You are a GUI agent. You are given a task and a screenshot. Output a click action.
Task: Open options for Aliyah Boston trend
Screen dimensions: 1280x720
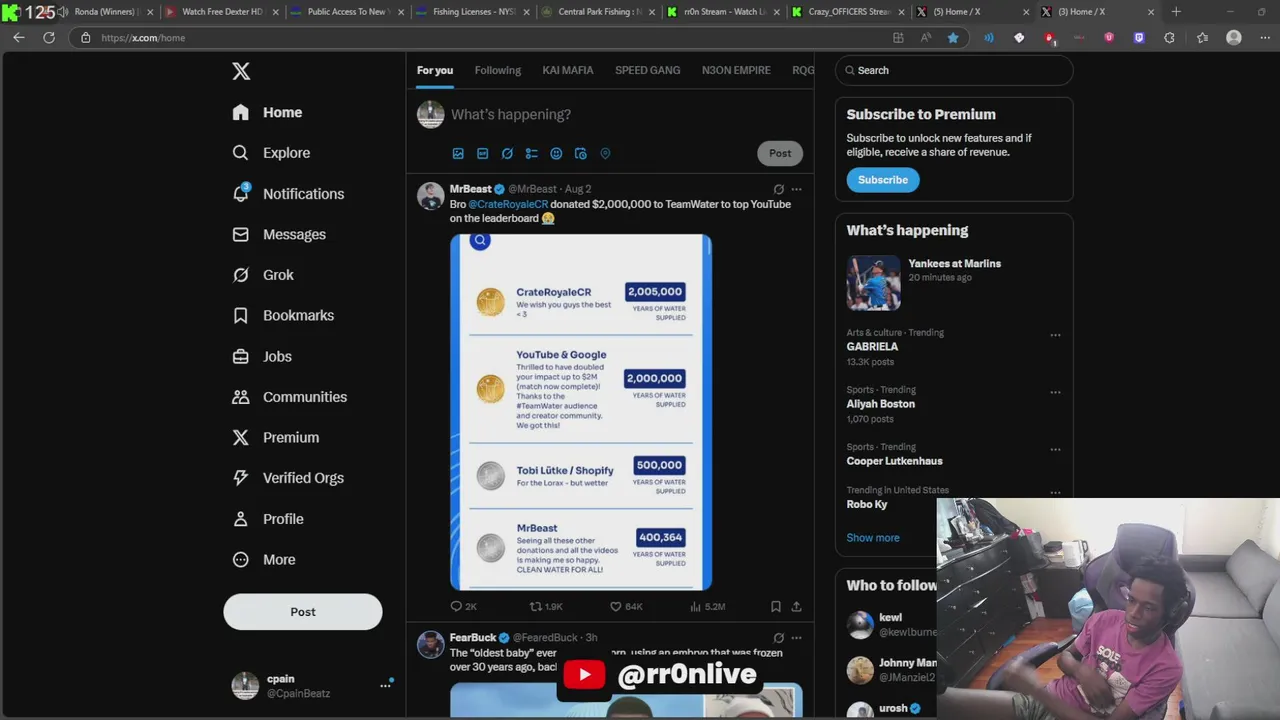coord(1055,393)
